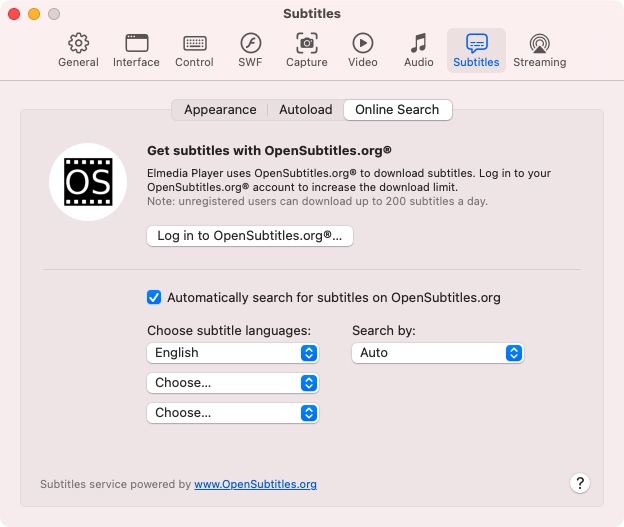Open www.OpenSubtitles.org link
624x527 pixels.
pyautogui.click(x=255, y=484)
